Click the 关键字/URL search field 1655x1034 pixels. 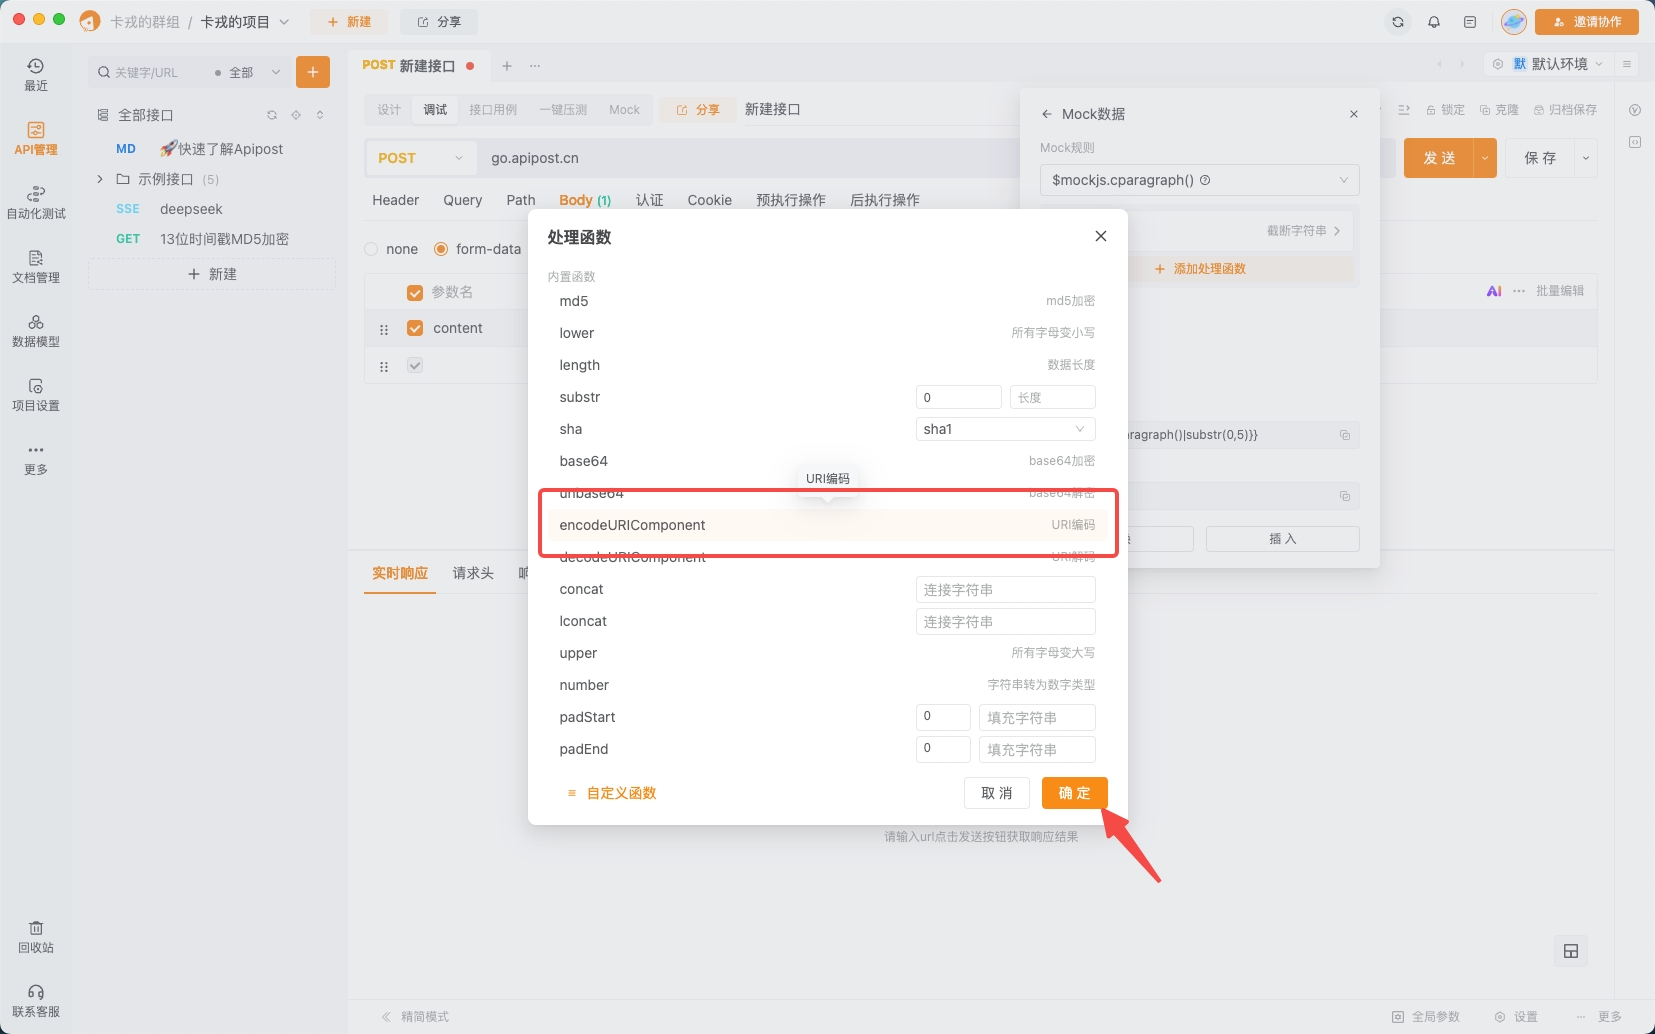(x=147, y=73)
